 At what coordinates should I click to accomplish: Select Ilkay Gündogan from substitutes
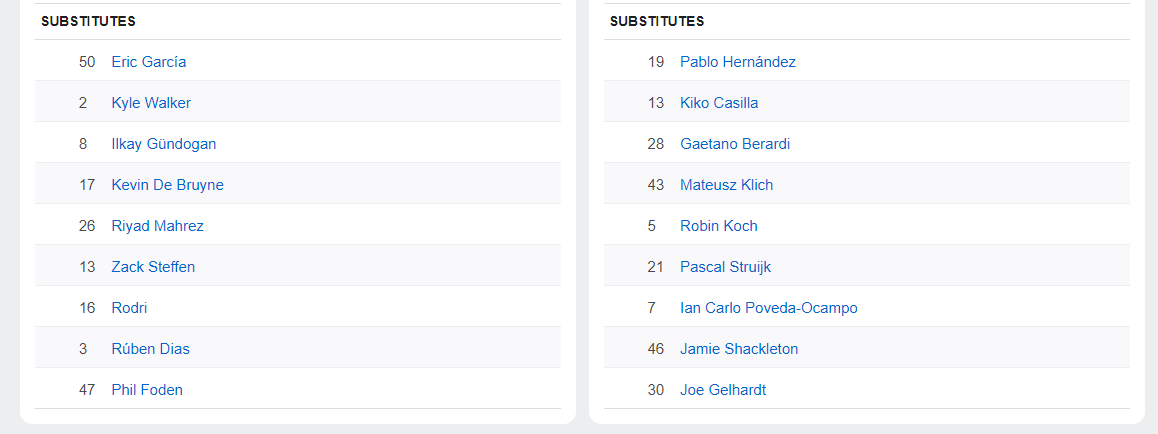click(x=163, y=144)
